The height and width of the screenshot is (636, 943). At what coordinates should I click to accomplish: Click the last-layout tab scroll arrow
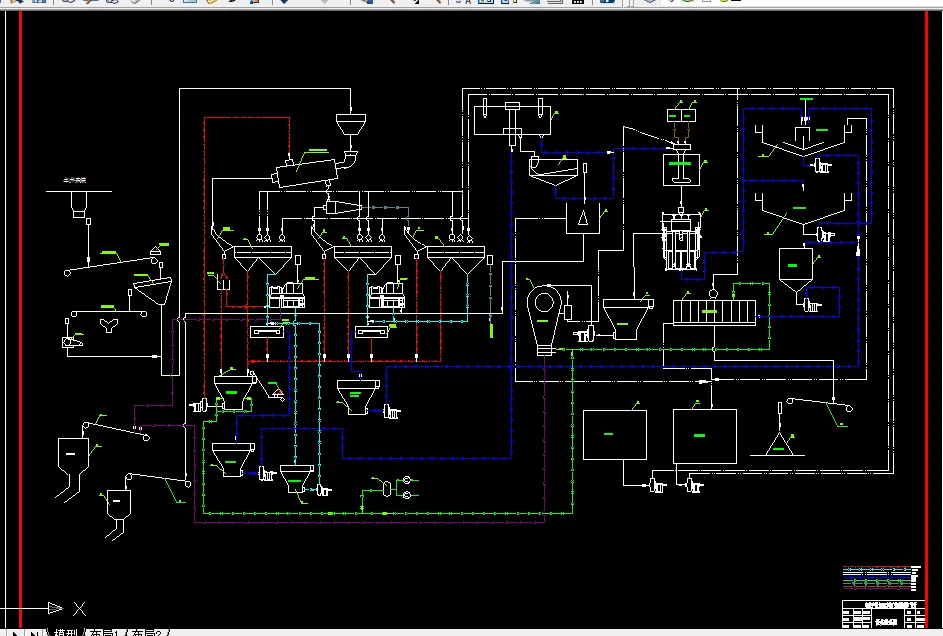(x=35, y=633)
